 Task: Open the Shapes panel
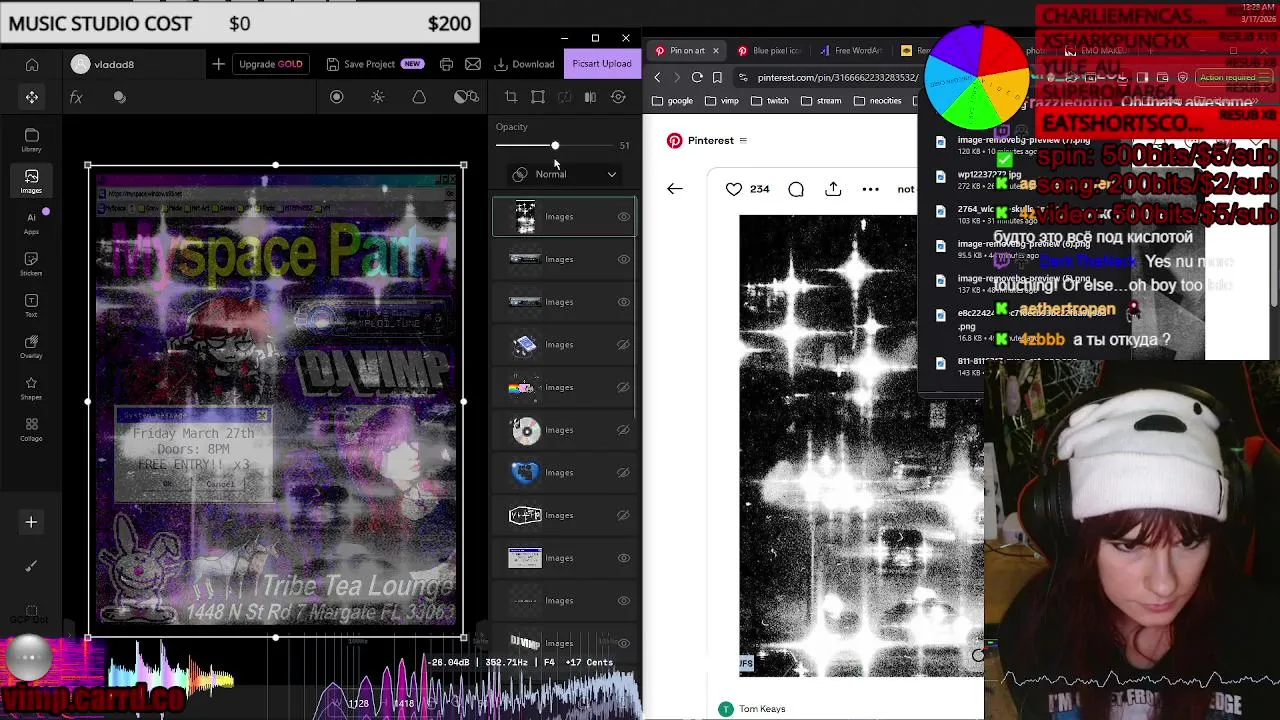[x=32, y=388]
